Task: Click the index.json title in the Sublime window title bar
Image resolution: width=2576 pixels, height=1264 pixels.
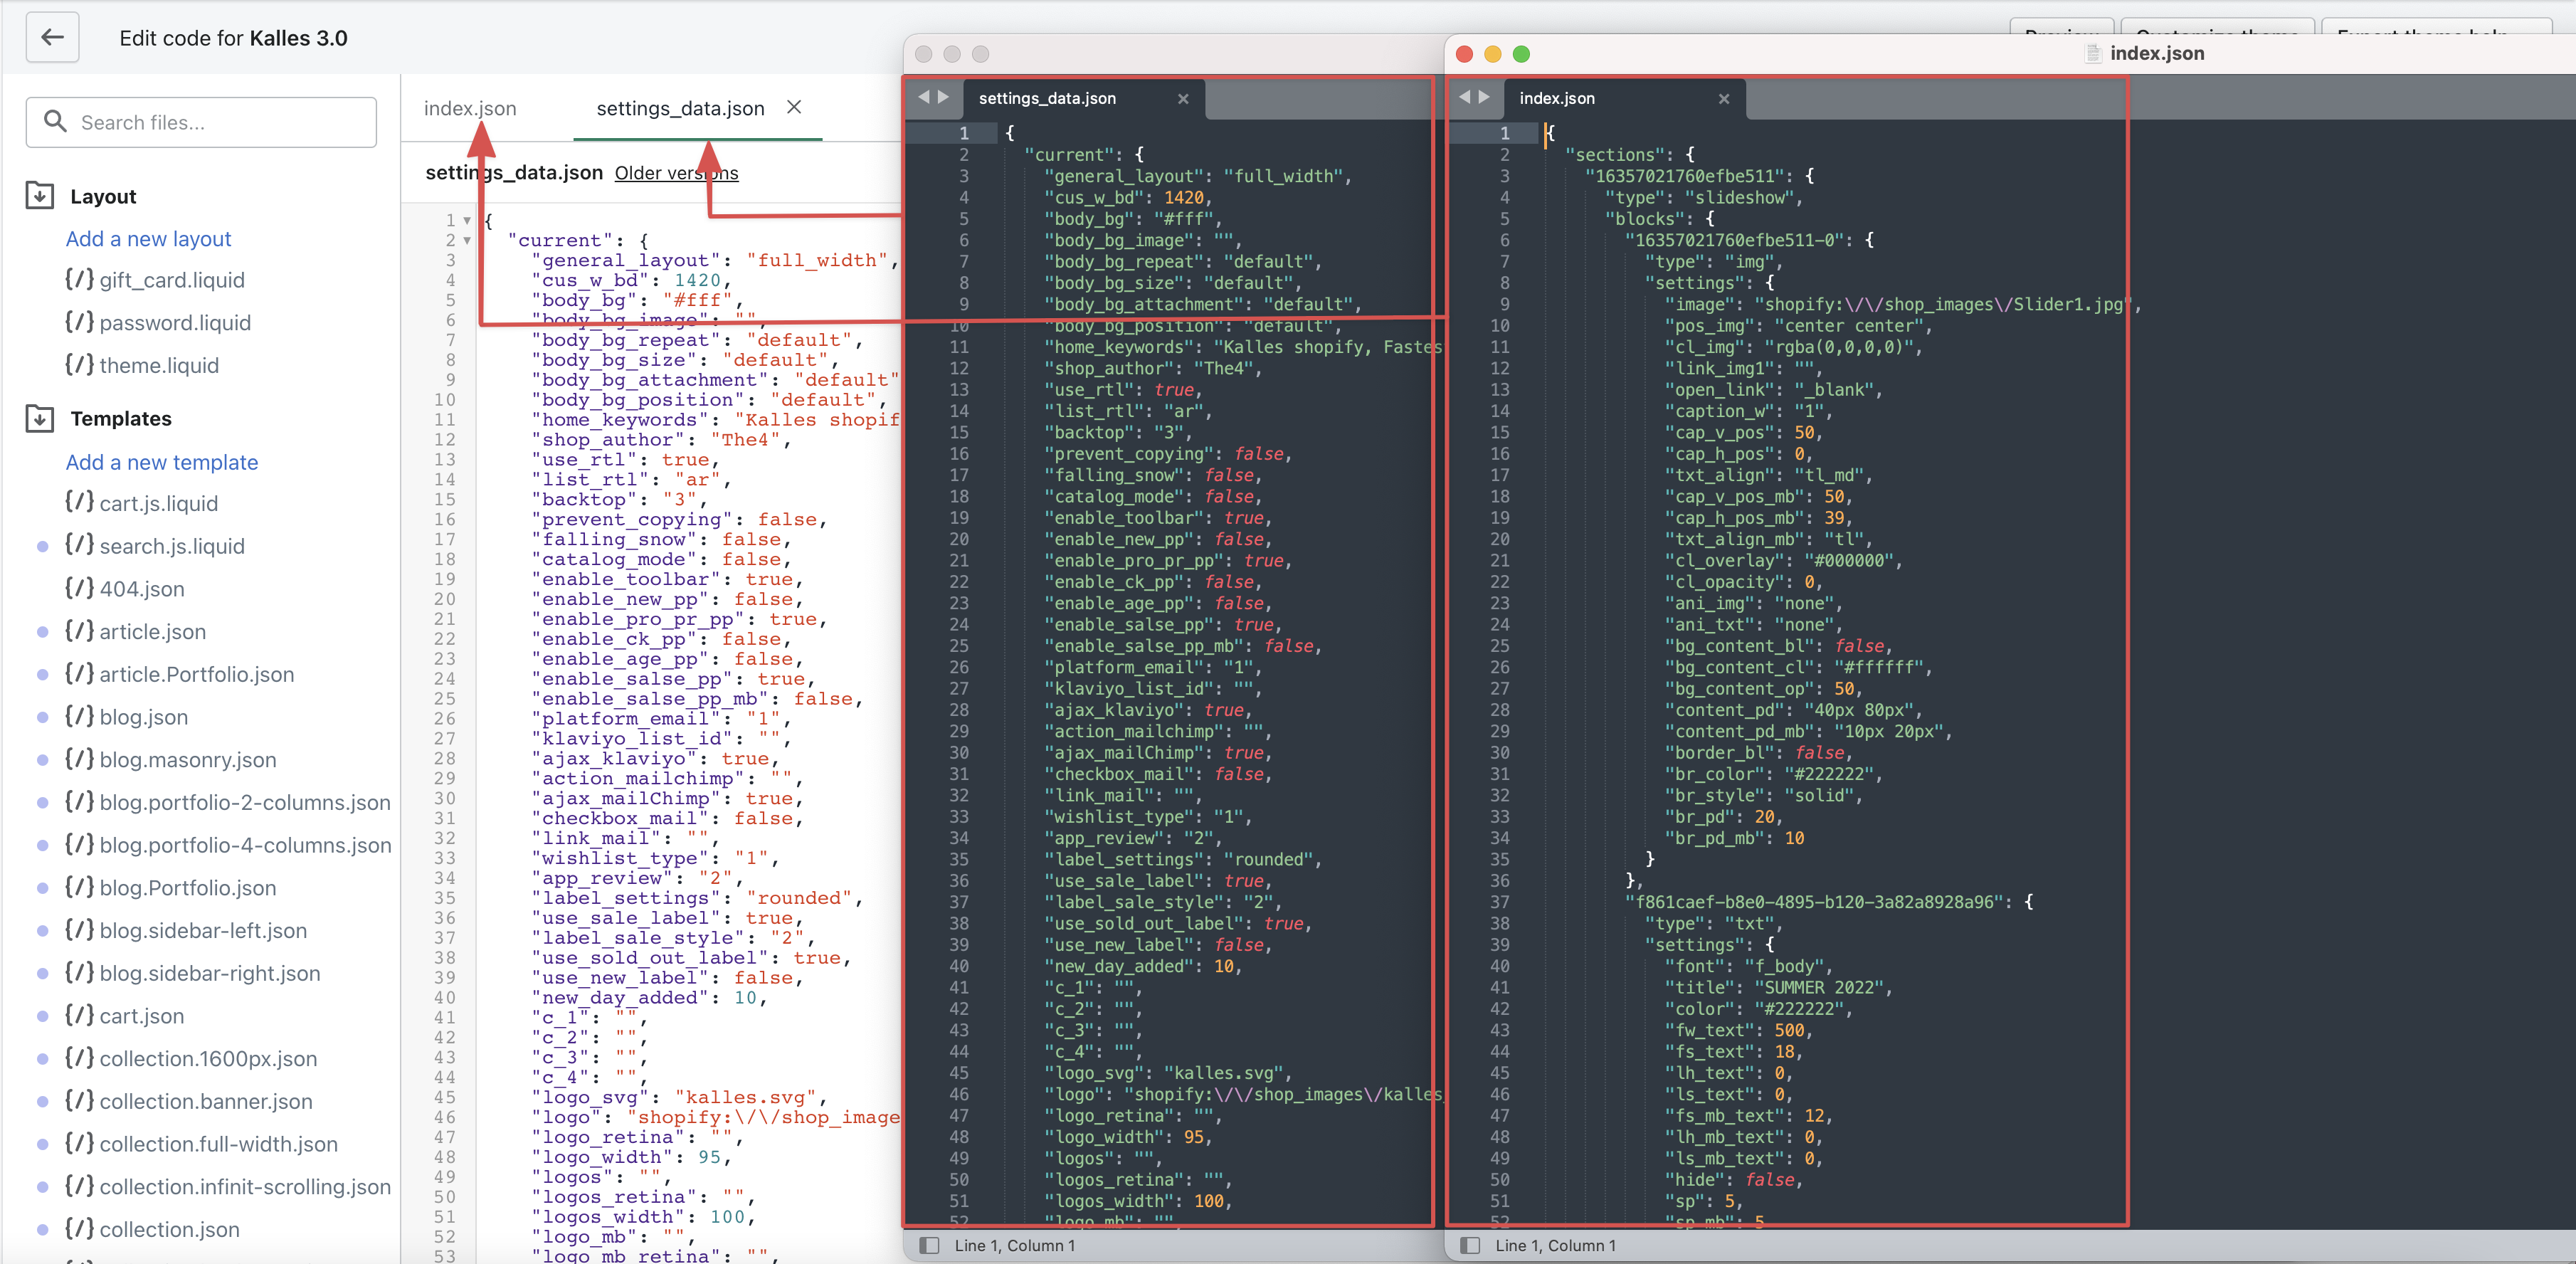Action: tap(2157, 53)
